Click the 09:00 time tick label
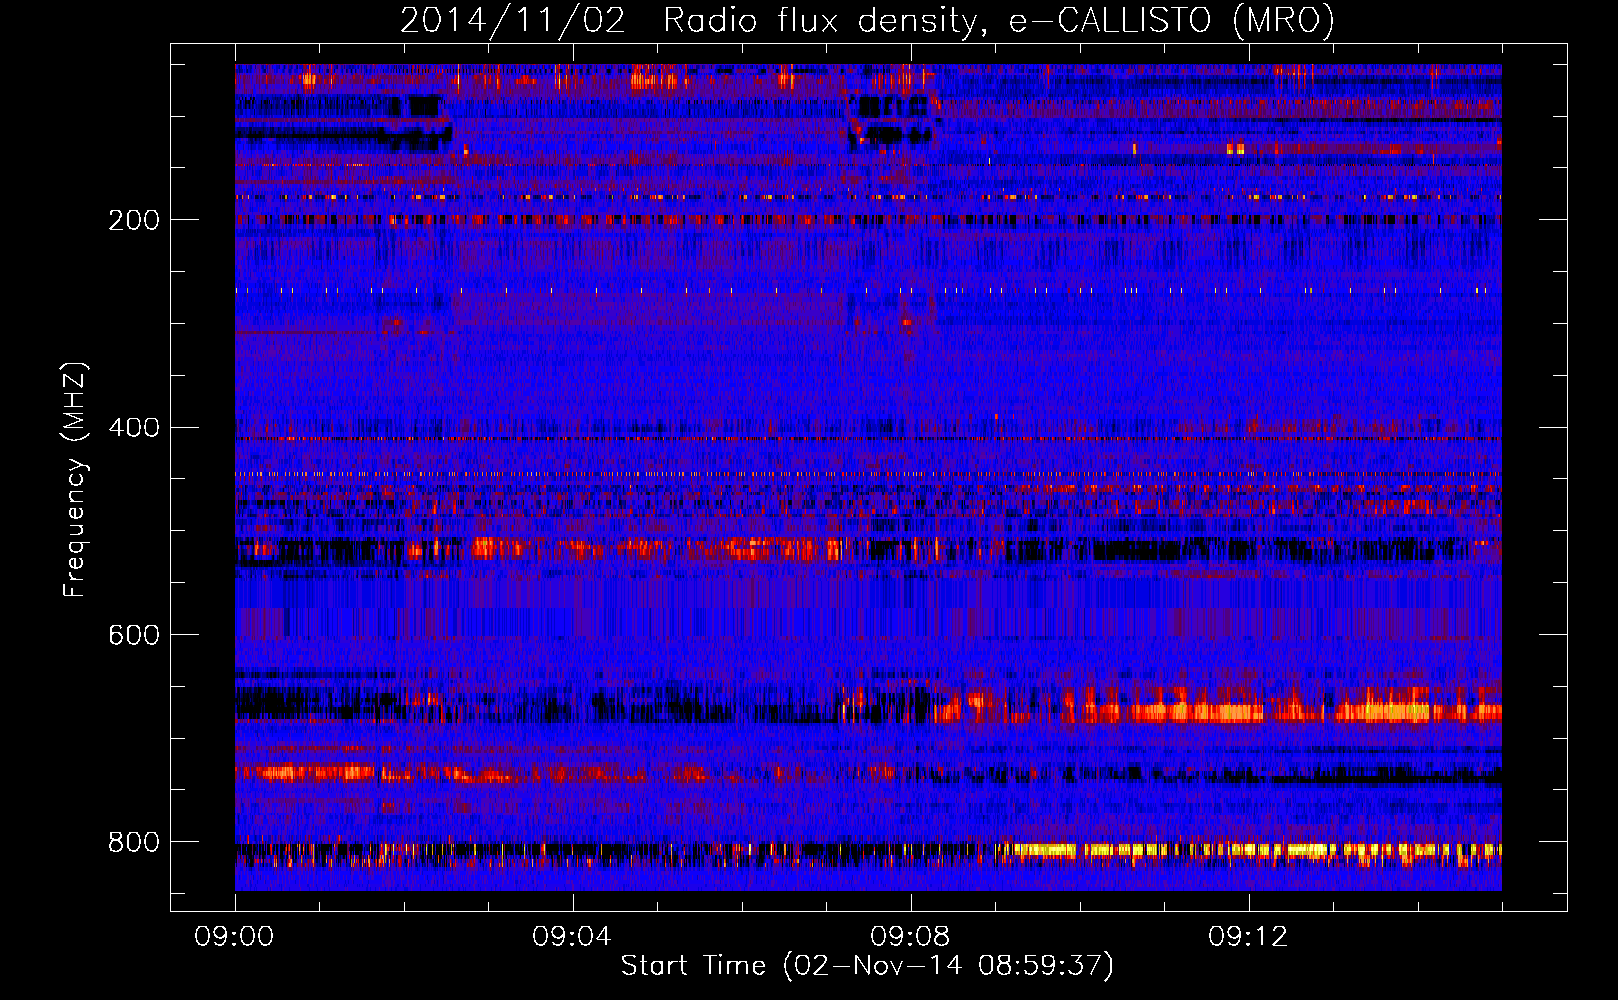The height and width of the screenshot is (1000, 1618). [x=234, y=937]
